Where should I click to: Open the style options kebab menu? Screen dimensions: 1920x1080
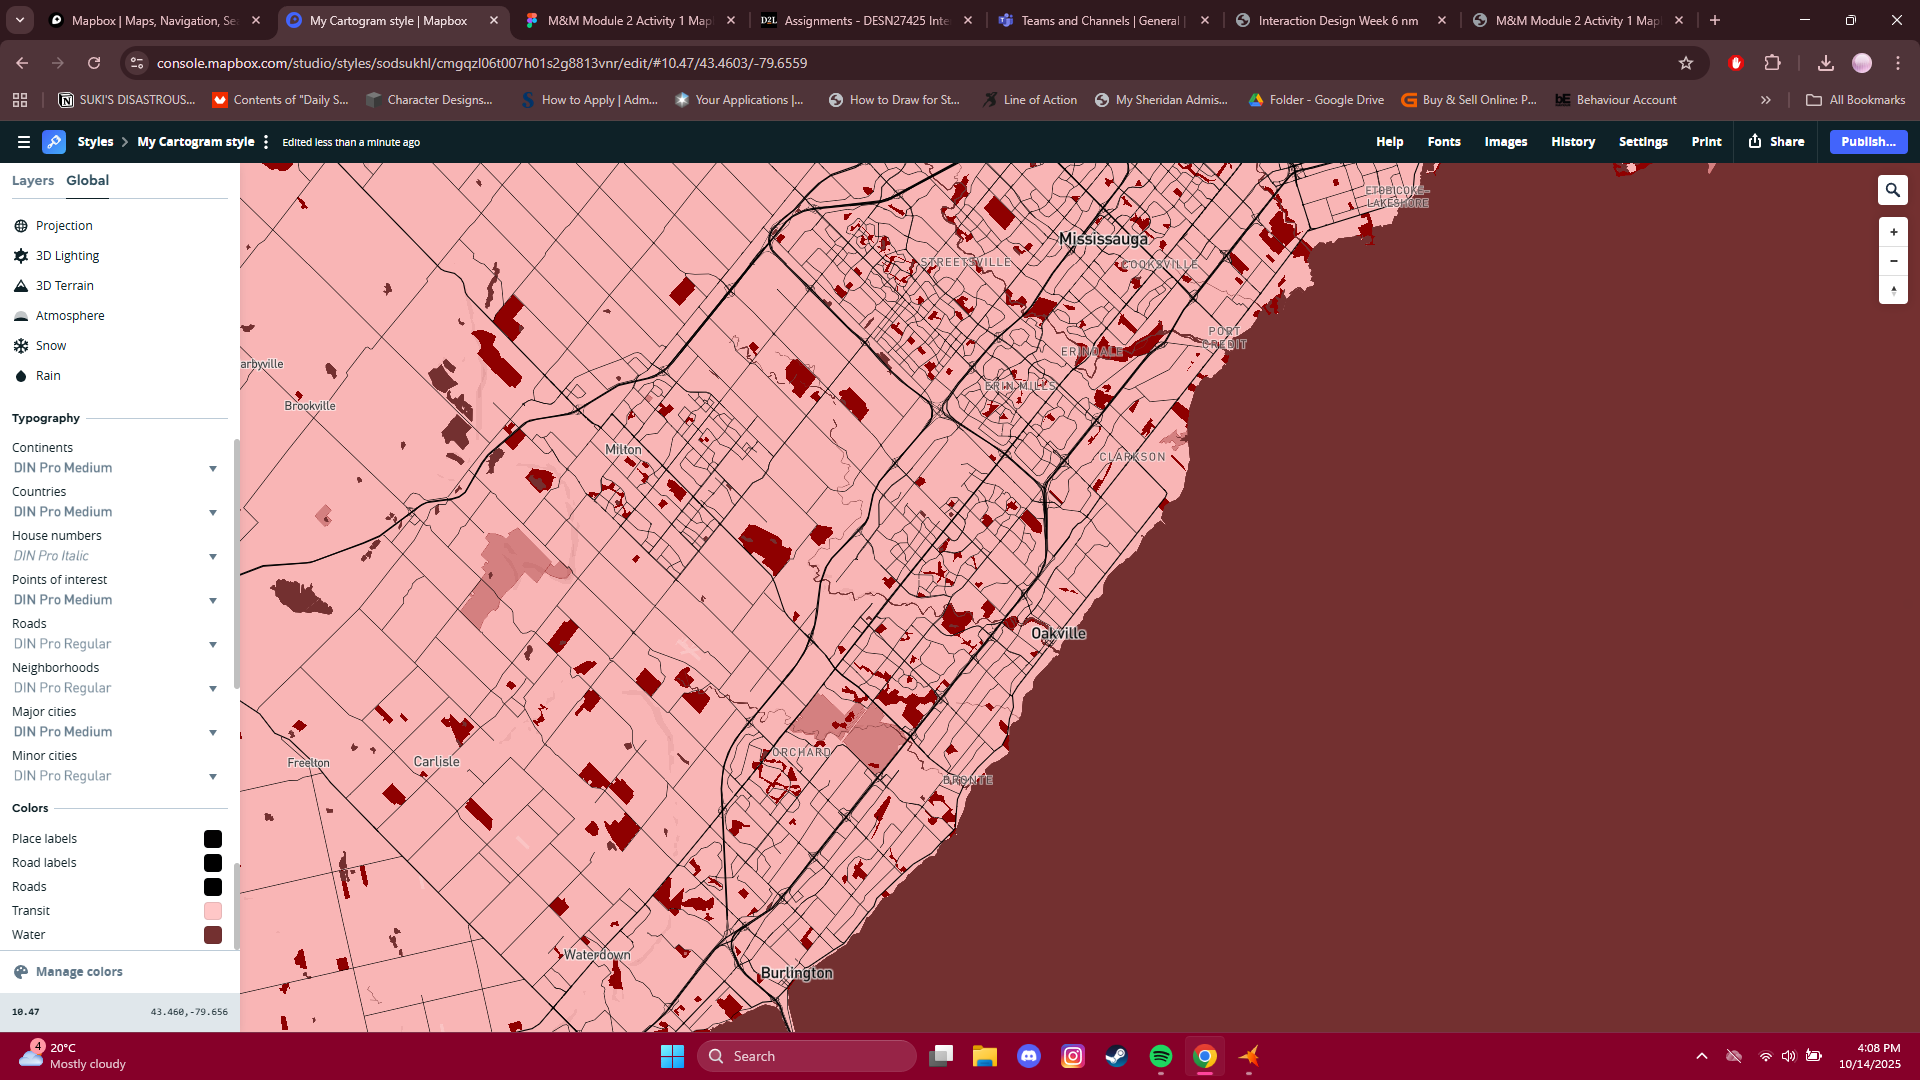click(x=266, y=142)
